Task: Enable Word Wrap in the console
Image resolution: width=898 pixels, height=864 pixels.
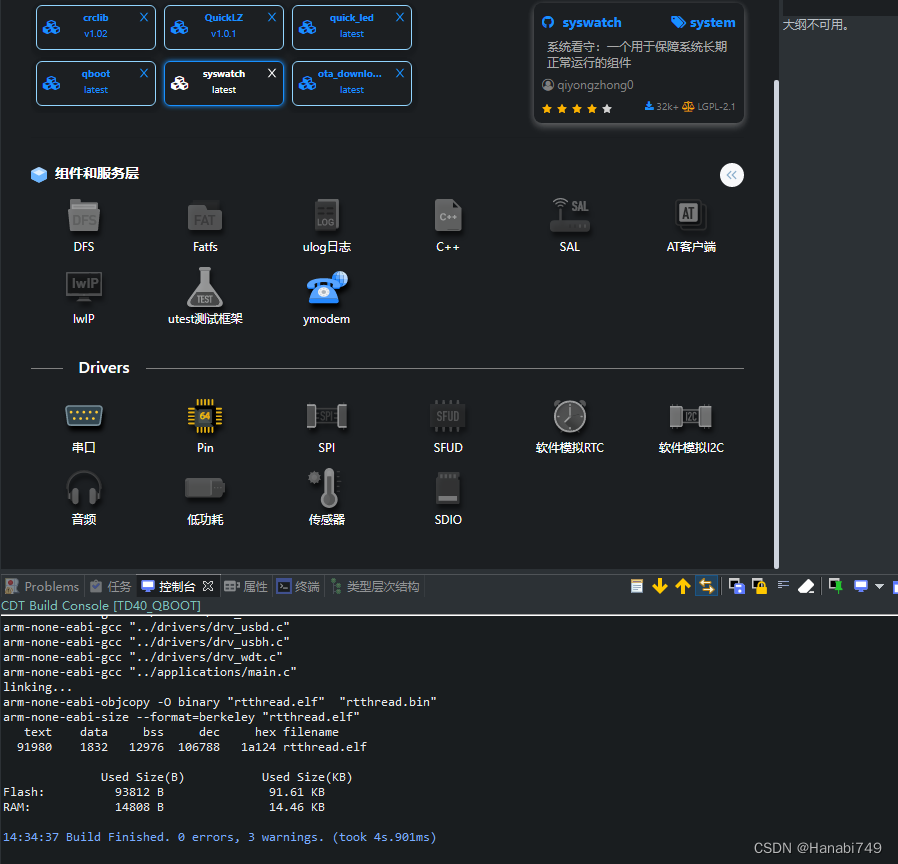Action: pos(785,586)
